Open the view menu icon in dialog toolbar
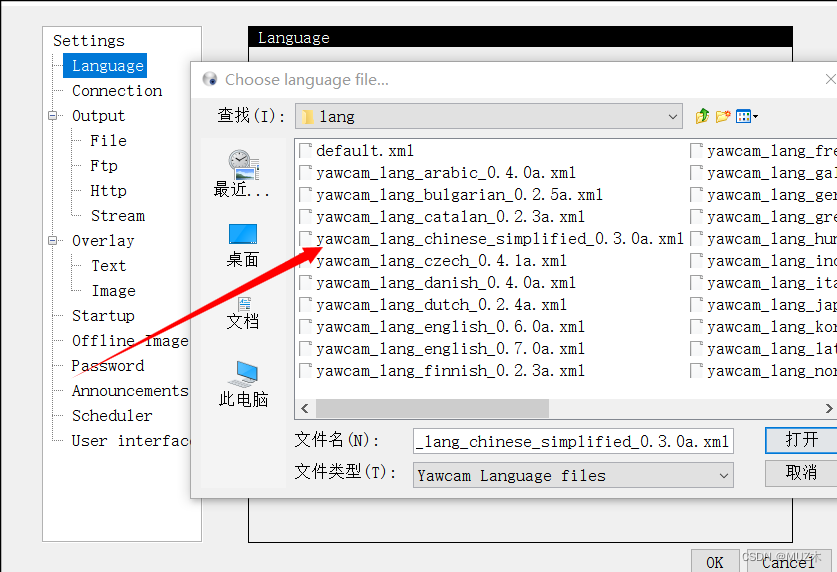The image size is (837, 572). (746, 116)
